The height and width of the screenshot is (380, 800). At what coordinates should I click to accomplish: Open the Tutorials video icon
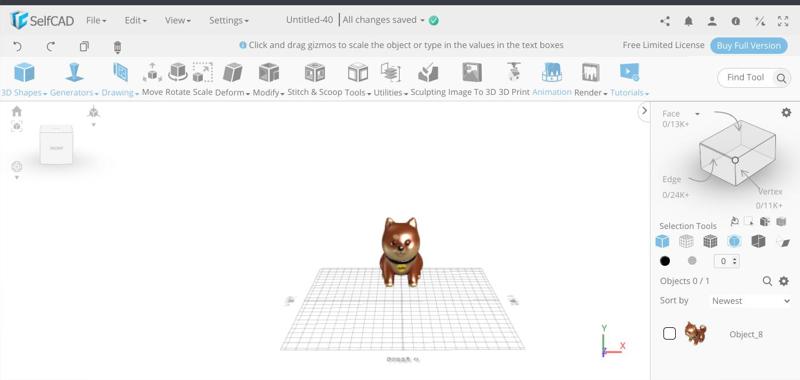point(630,72)
